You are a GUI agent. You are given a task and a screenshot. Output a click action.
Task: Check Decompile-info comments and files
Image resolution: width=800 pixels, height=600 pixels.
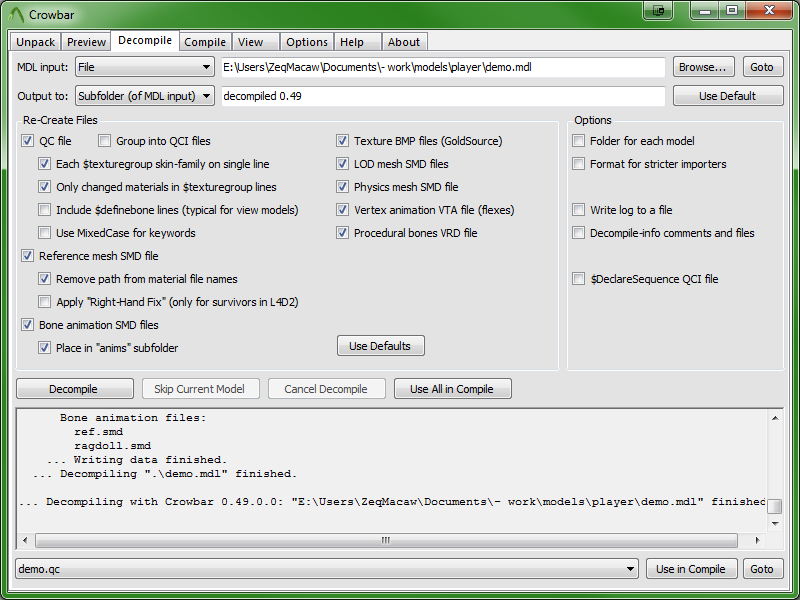coord(579,233)
